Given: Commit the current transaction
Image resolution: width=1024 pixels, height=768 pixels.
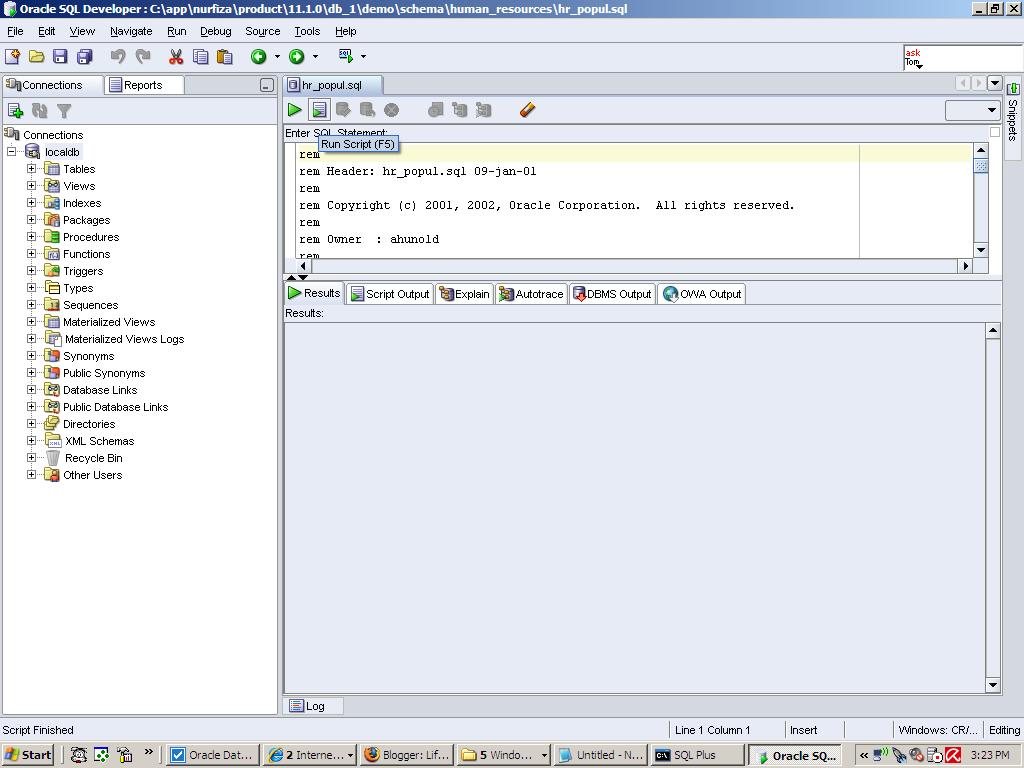Looking at the screenshot, I should coord(343,110).
